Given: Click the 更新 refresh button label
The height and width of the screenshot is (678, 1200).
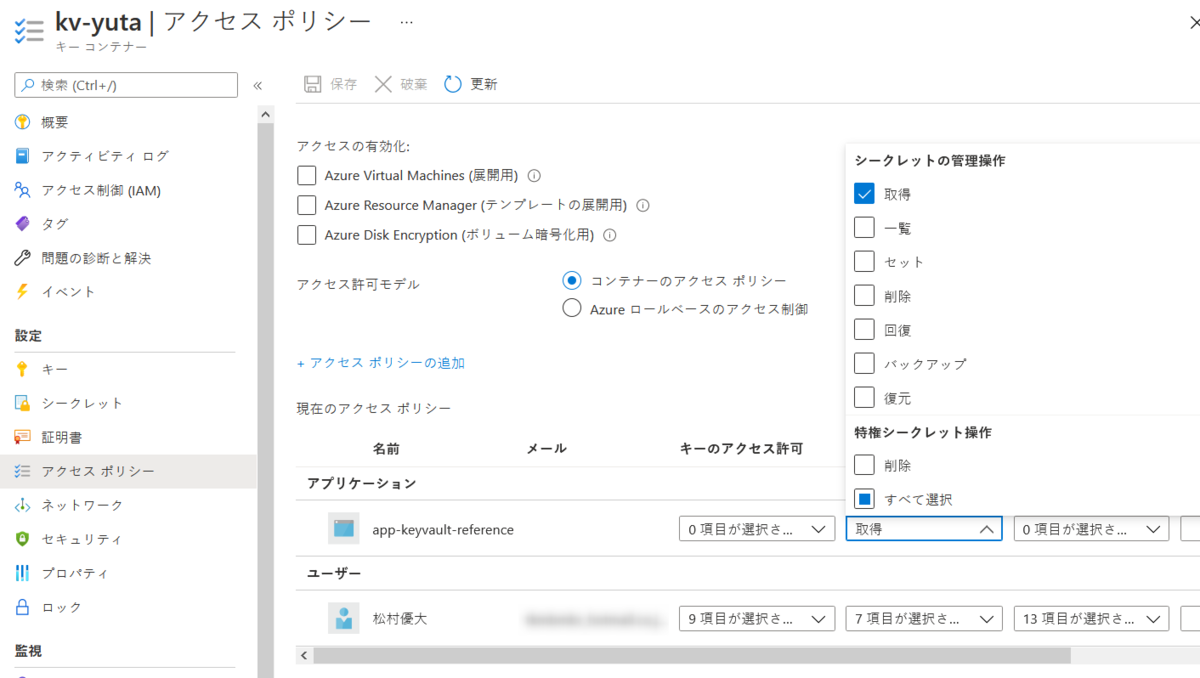Looking at the screenshot, I should click(484, 84).
